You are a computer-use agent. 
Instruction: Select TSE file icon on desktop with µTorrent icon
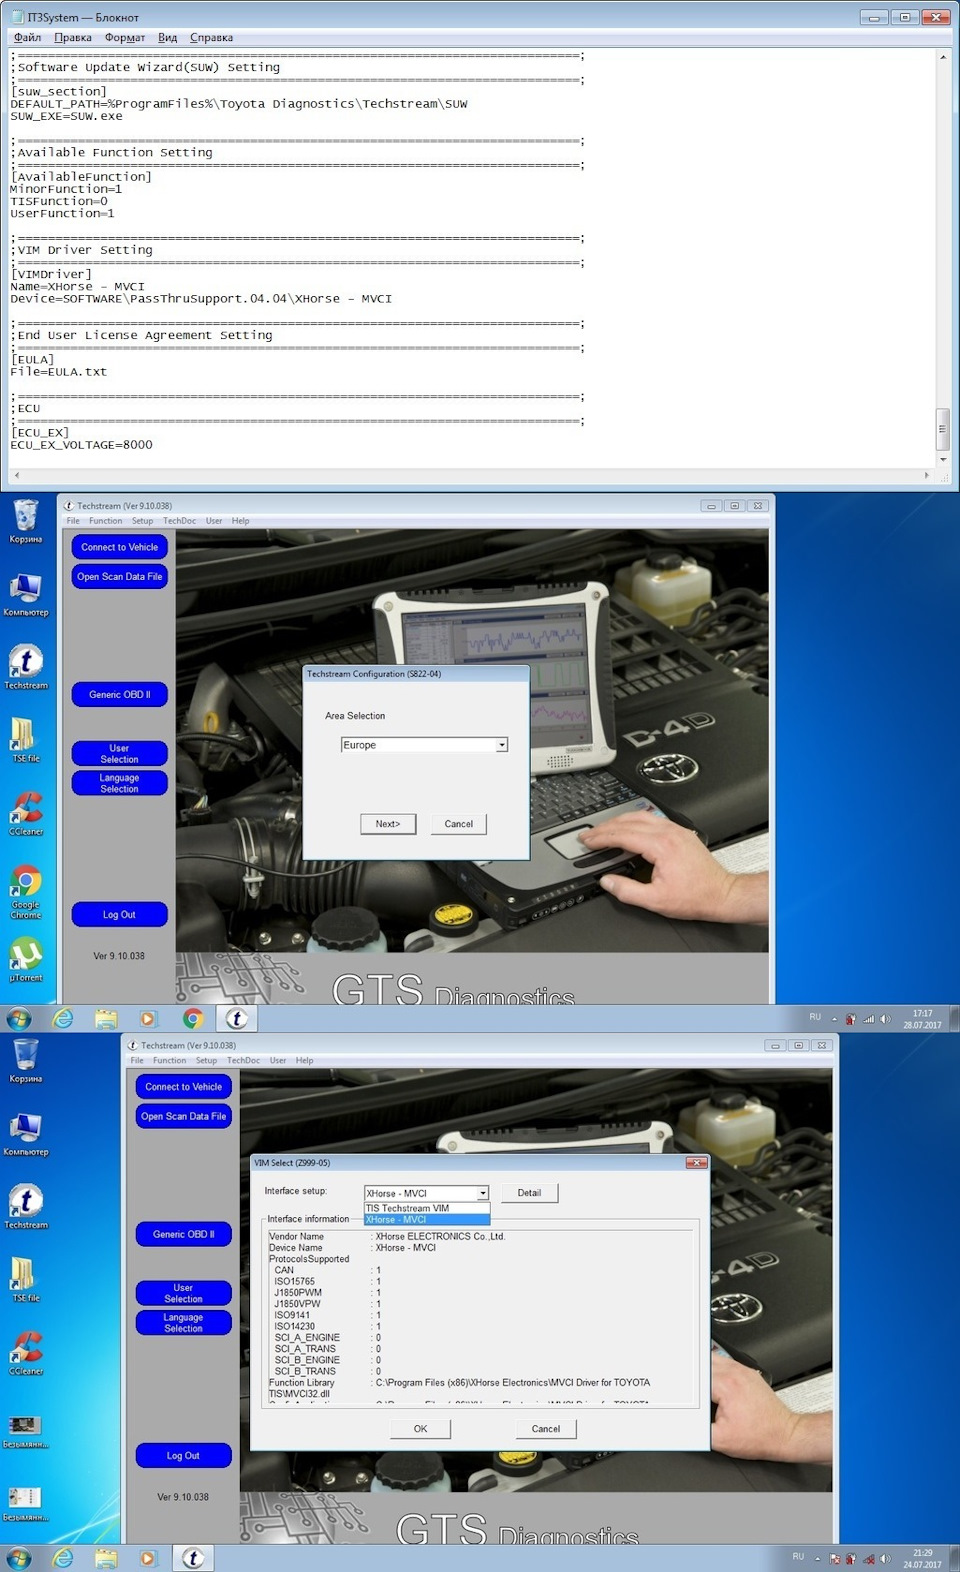(26, 740)
